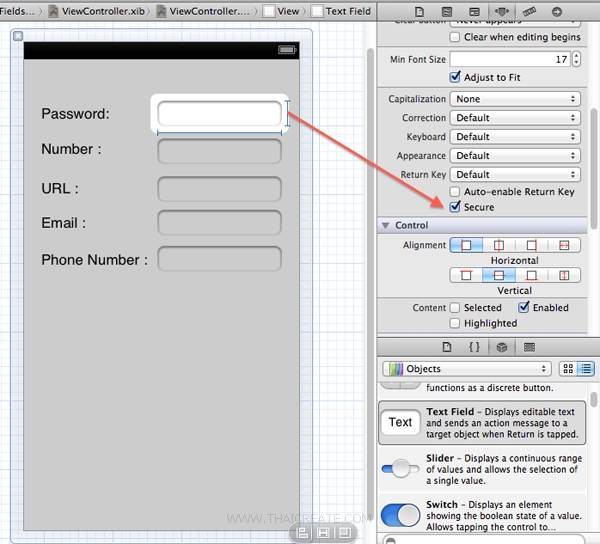
Task: Open the Quick Help inspector icon
Action: tap(447, 11)
